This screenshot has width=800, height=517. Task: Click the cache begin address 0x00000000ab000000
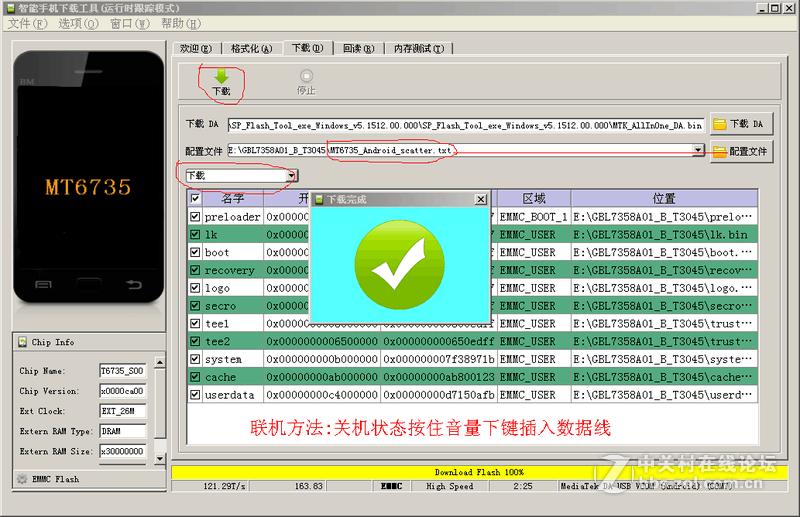(322, 377)
